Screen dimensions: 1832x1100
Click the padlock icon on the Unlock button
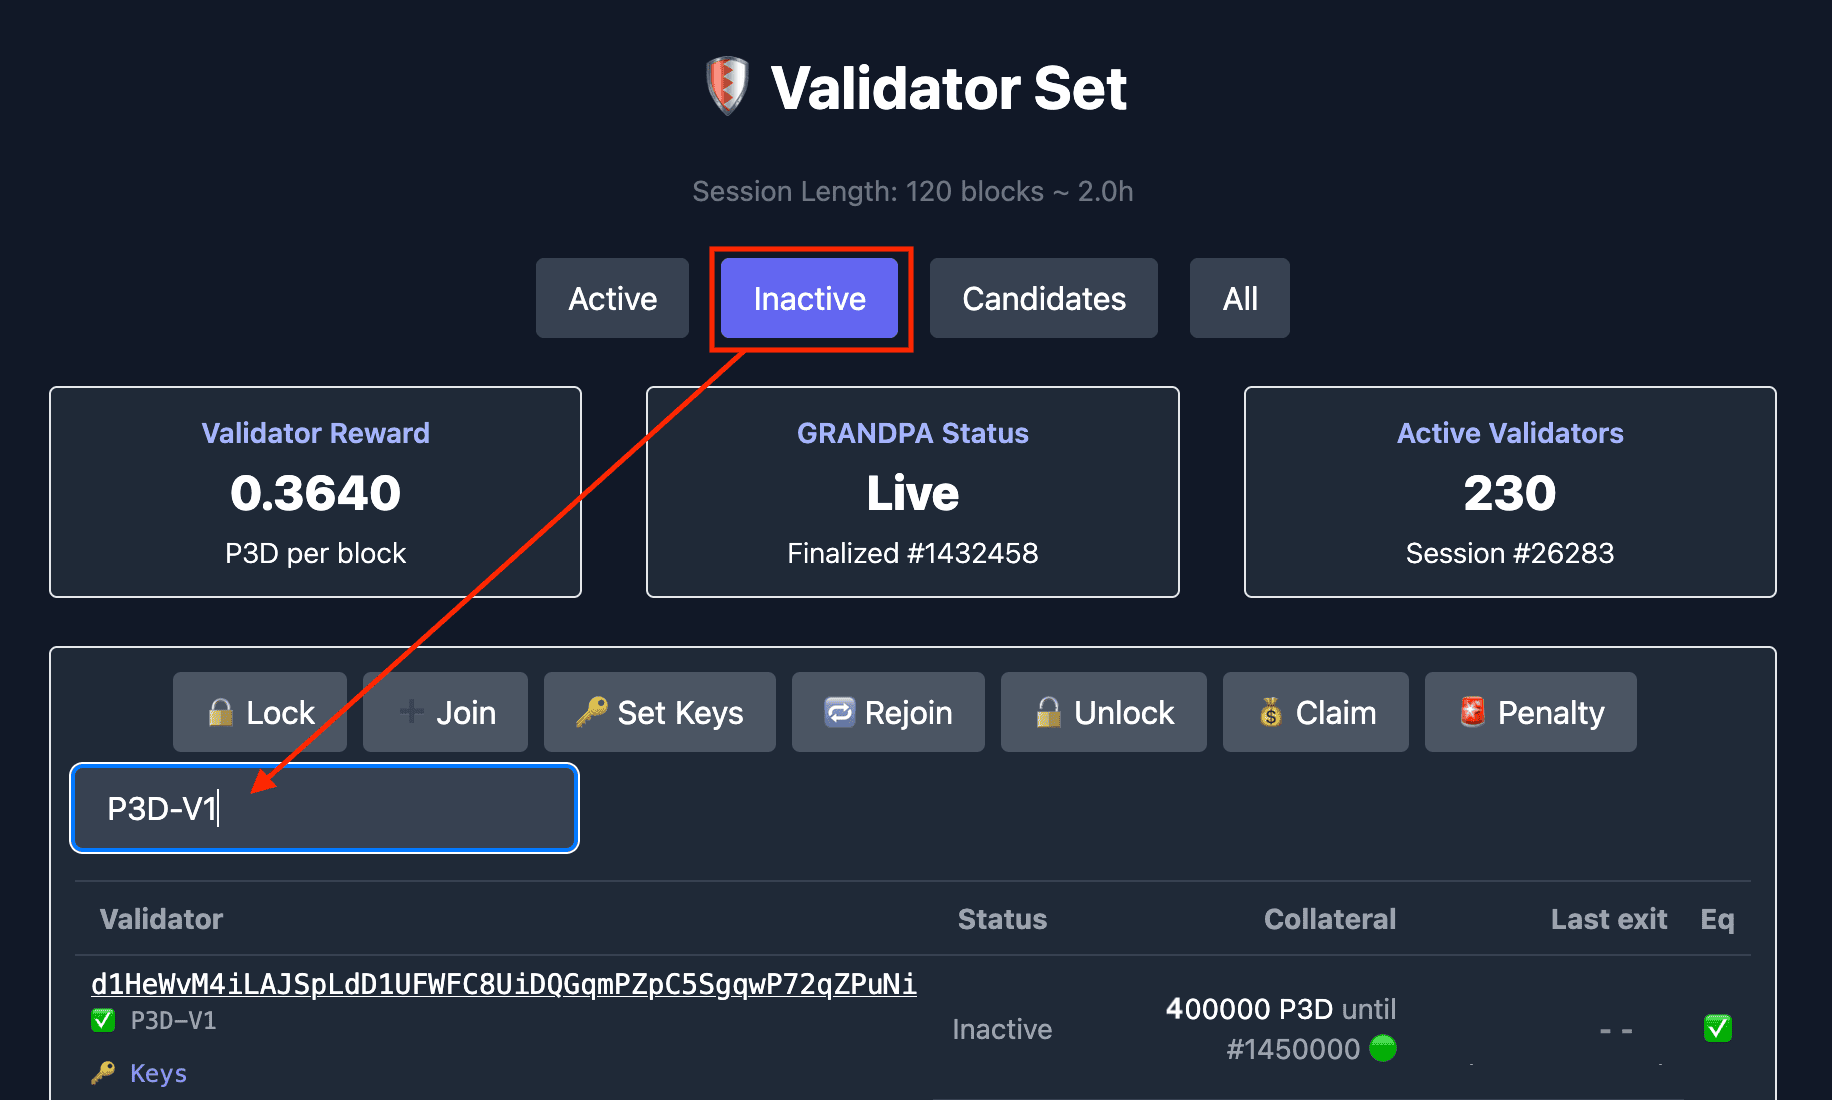point(1048,712)
